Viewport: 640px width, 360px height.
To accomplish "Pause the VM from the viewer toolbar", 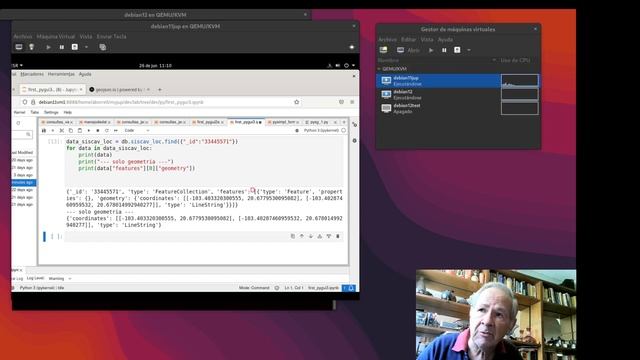I will pos(62,47).
